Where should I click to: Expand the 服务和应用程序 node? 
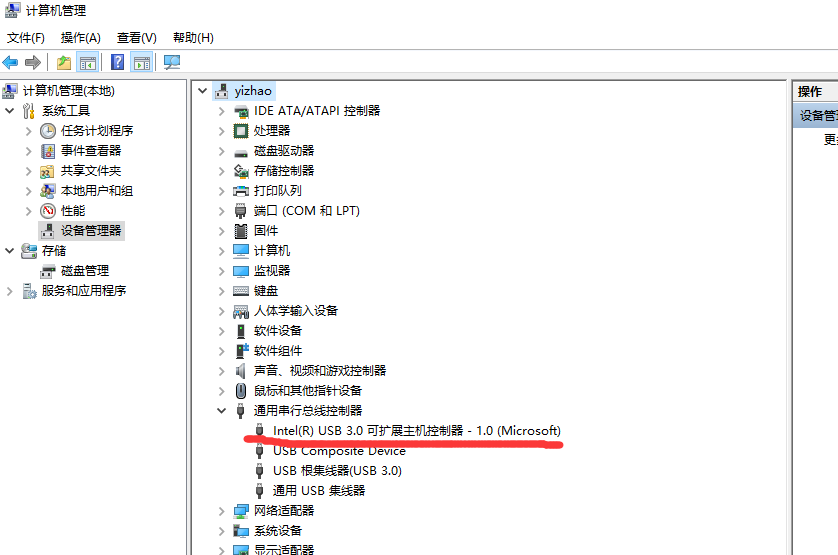[9, 291]
